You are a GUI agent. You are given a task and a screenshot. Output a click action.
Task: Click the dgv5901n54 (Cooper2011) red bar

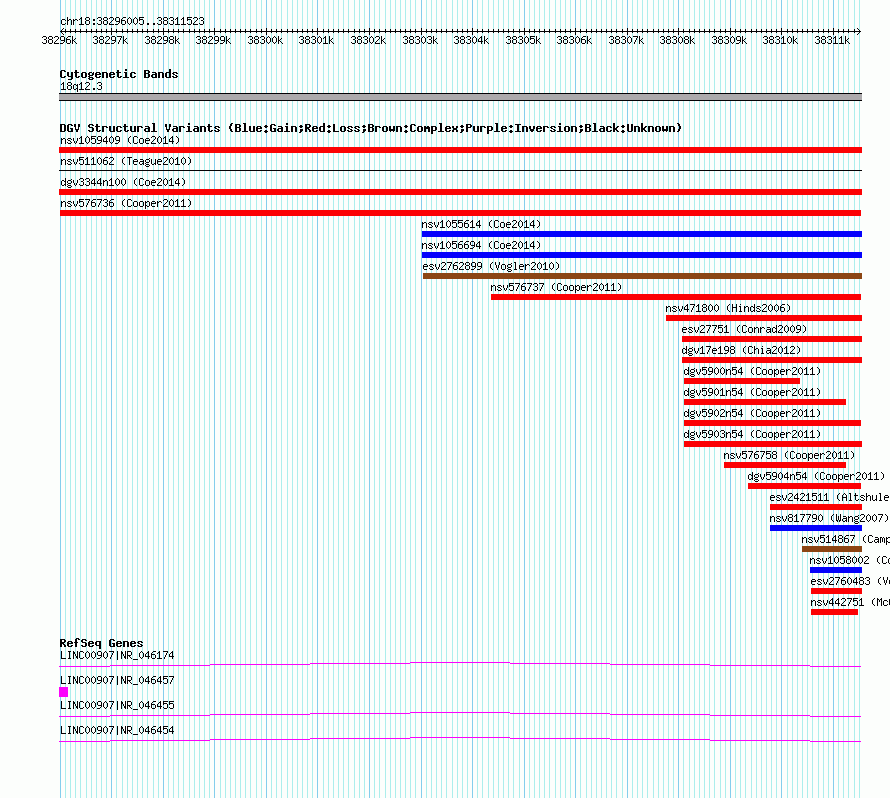click(765, 402)
